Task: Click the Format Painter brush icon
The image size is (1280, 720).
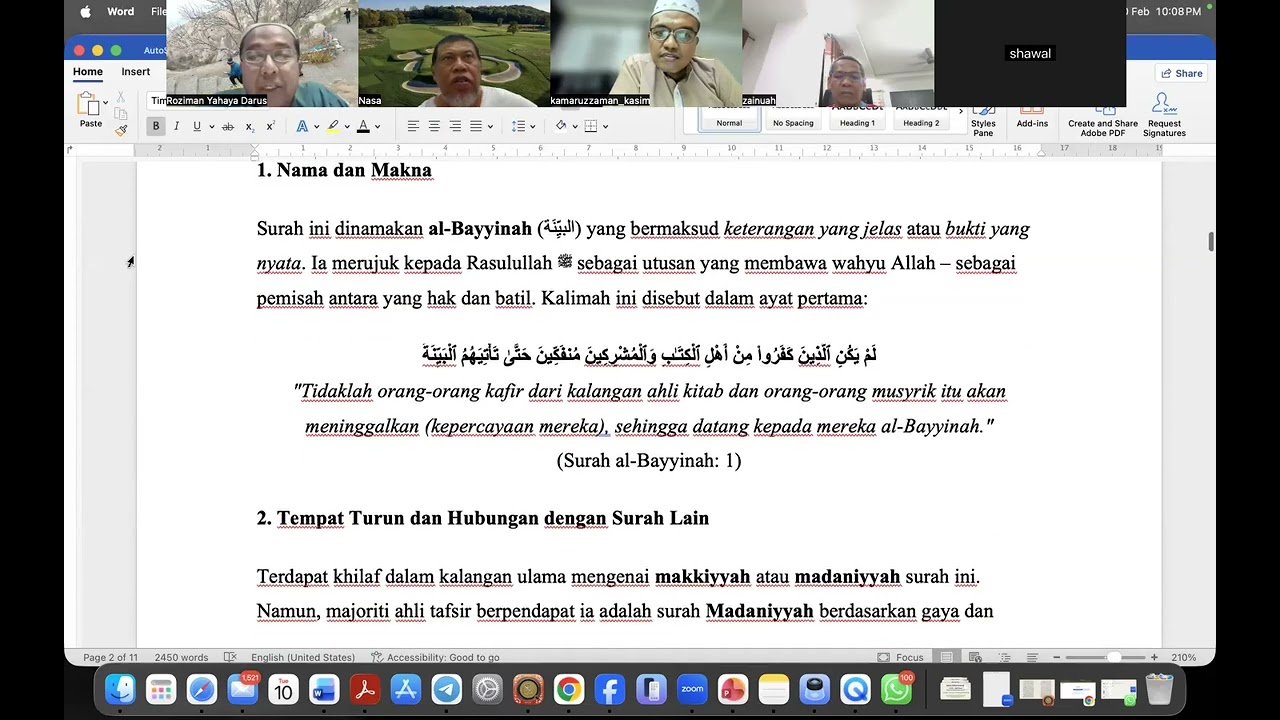Action: pos(120,129)
